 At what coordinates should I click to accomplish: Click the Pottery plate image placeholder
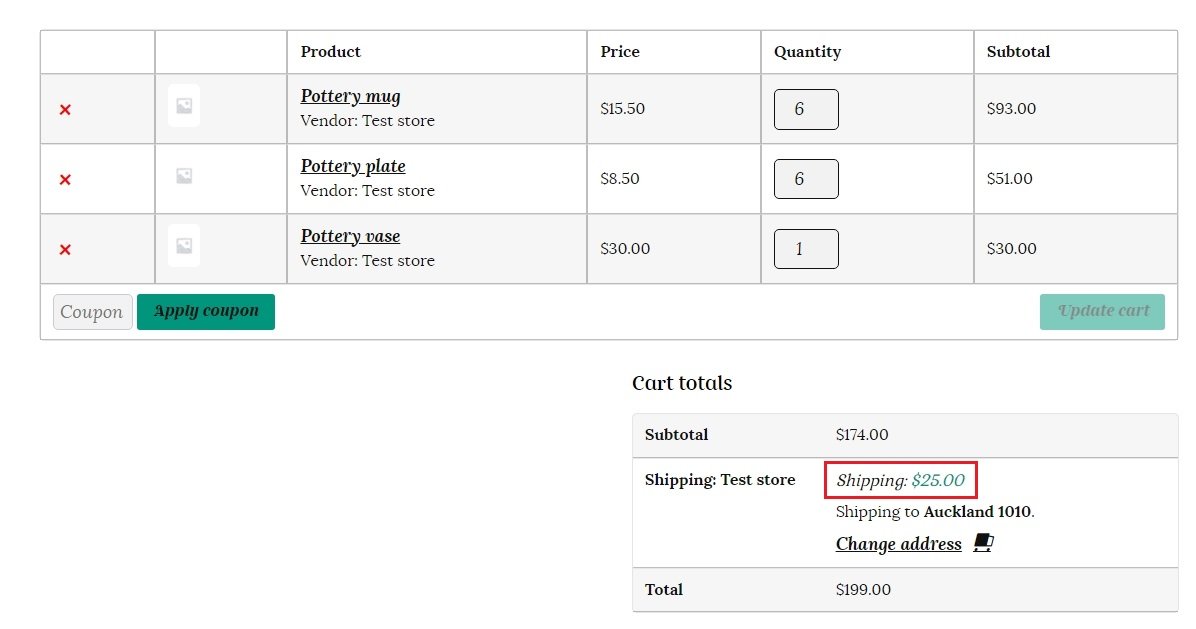184,176
